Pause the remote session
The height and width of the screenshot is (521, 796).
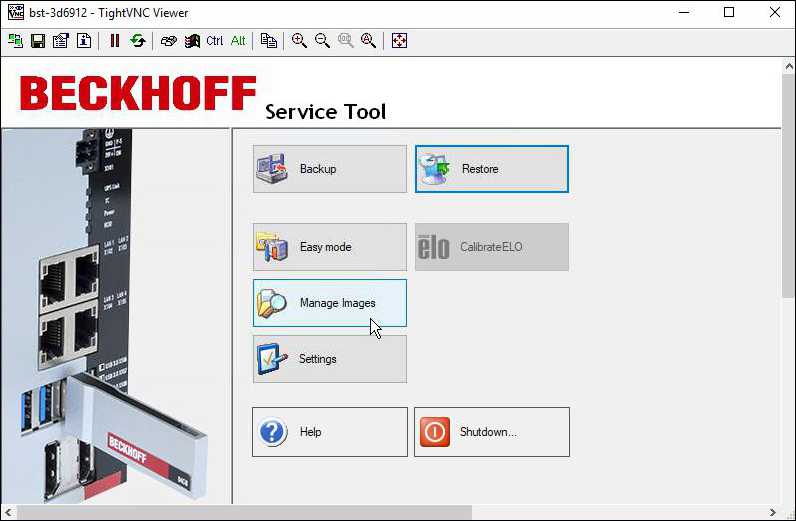pos(115,41)
